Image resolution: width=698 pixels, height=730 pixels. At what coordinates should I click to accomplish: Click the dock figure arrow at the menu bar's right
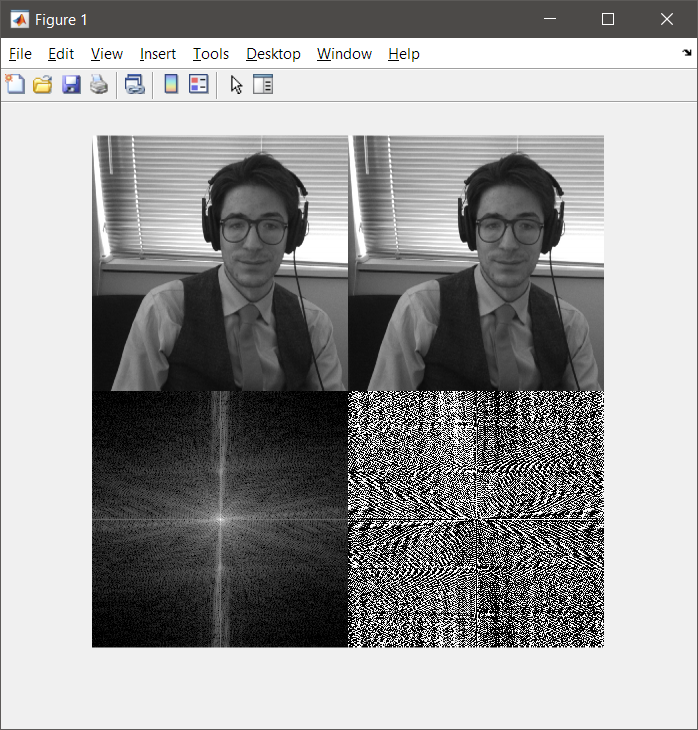click(x=687, y=53)
